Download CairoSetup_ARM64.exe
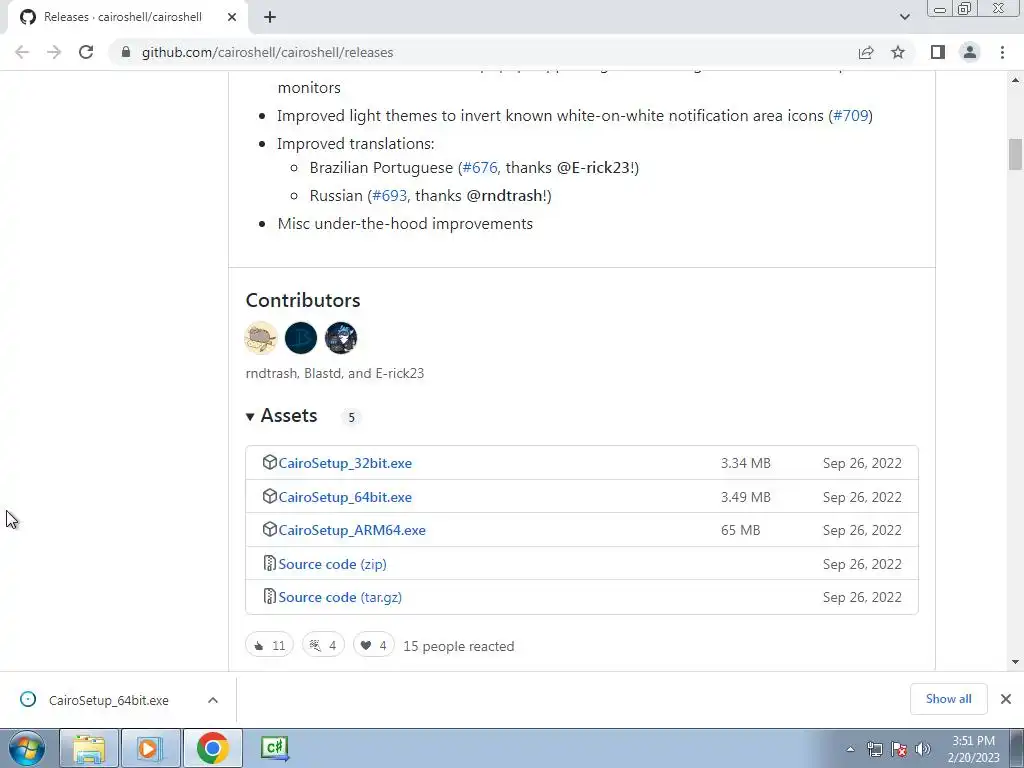1024x768 pixels. pyautogui.click(x=352, y=530)
